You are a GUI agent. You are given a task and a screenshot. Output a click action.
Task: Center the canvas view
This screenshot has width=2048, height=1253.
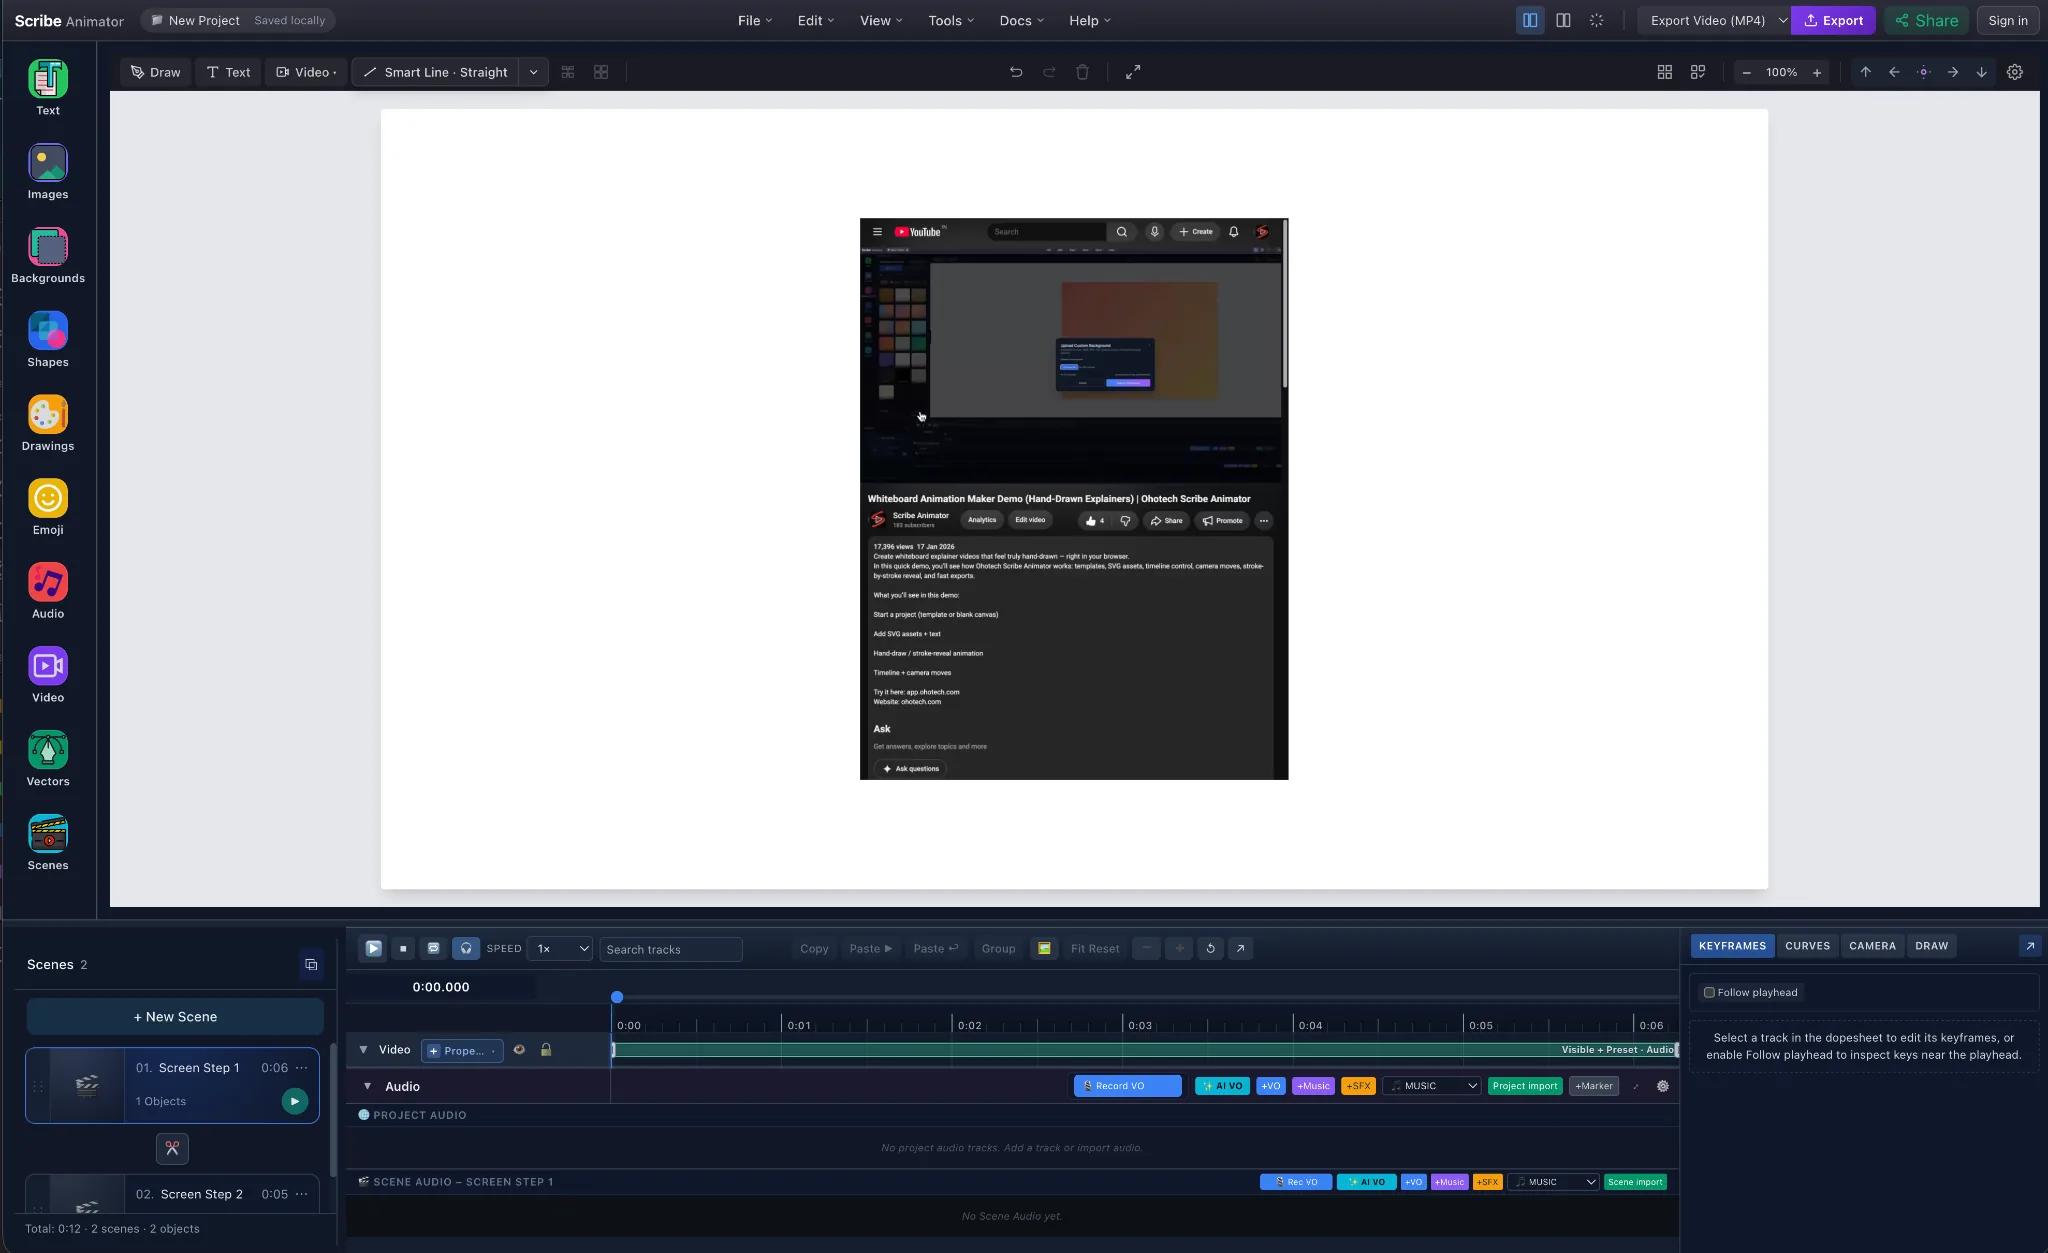1923,72
